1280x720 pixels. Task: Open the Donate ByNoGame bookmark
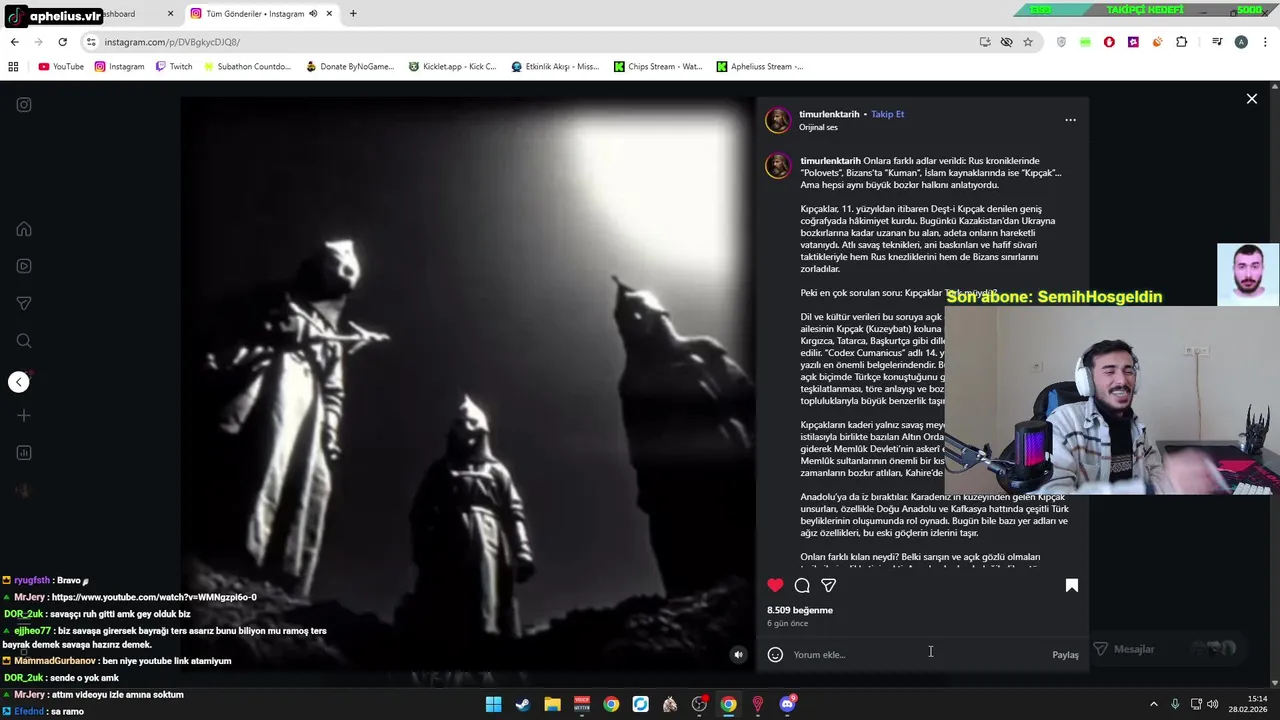350,67
